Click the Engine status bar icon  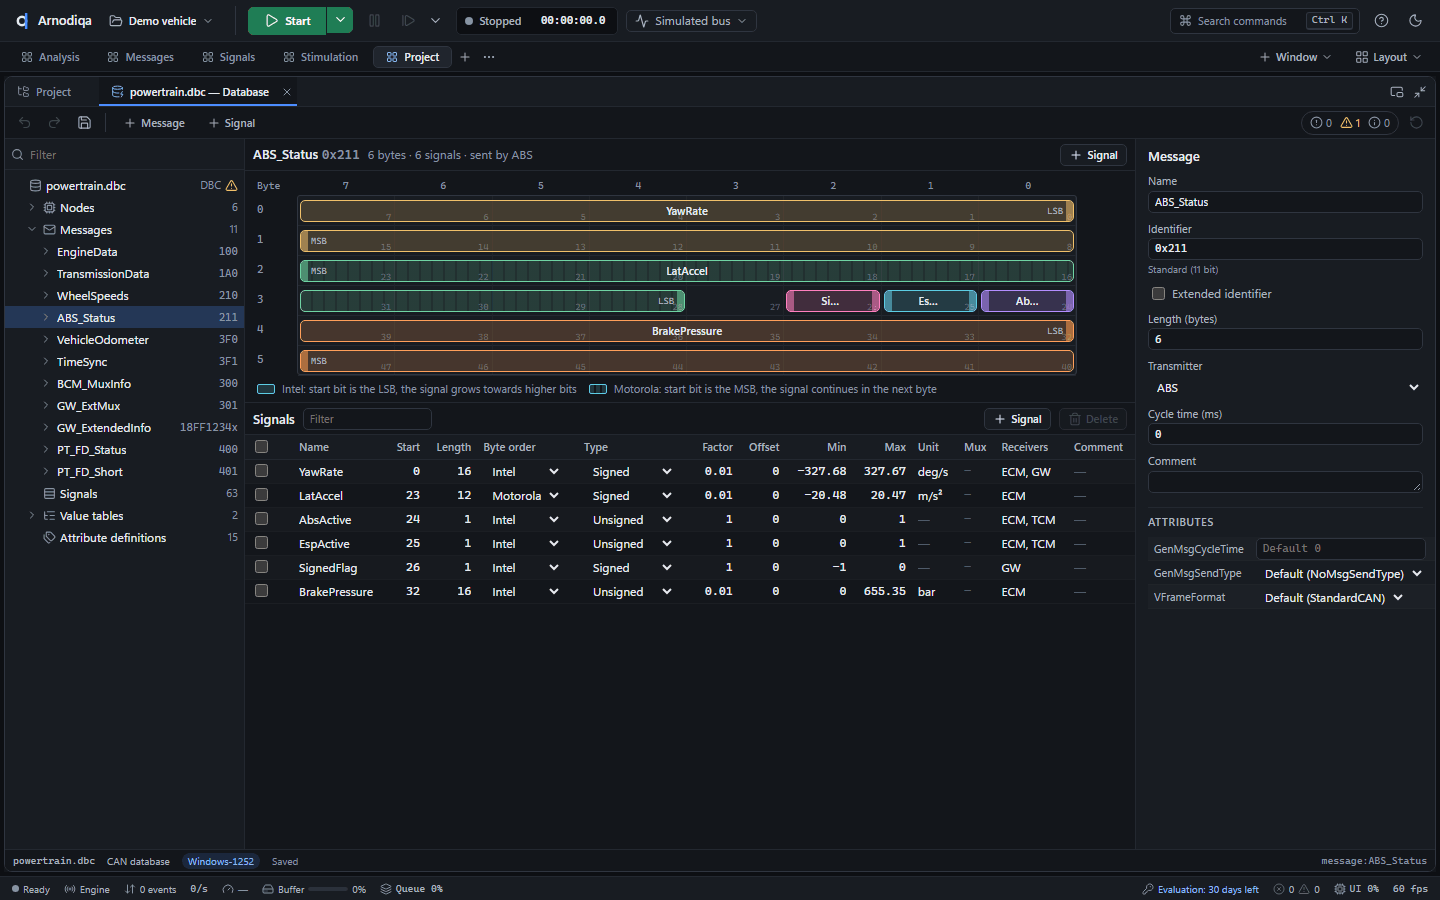[x=70, y=889]
